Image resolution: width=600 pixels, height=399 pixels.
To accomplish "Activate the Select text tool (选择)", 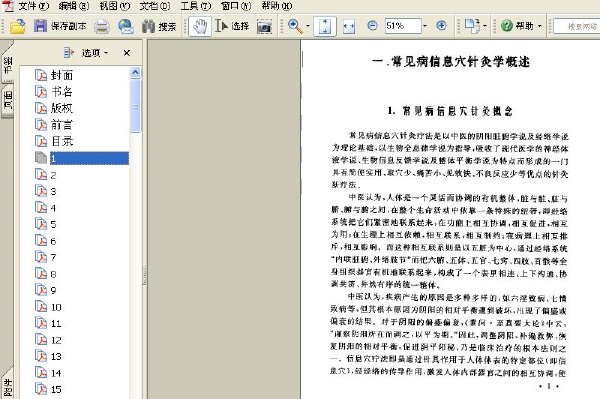I will (232, 26).
